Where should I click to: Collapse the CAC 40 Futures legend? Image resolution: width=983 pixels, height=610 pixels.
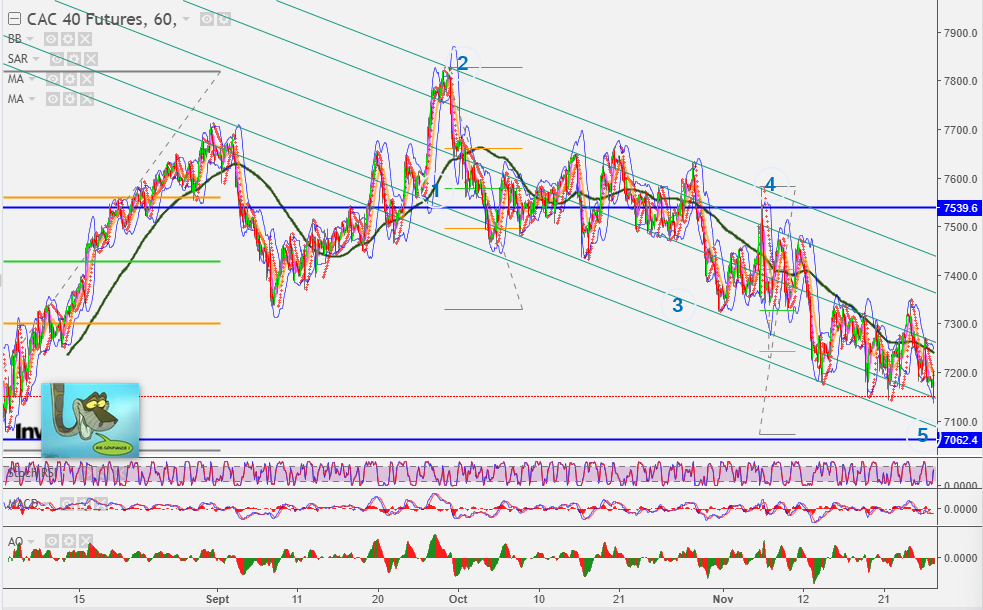(14, 19)
